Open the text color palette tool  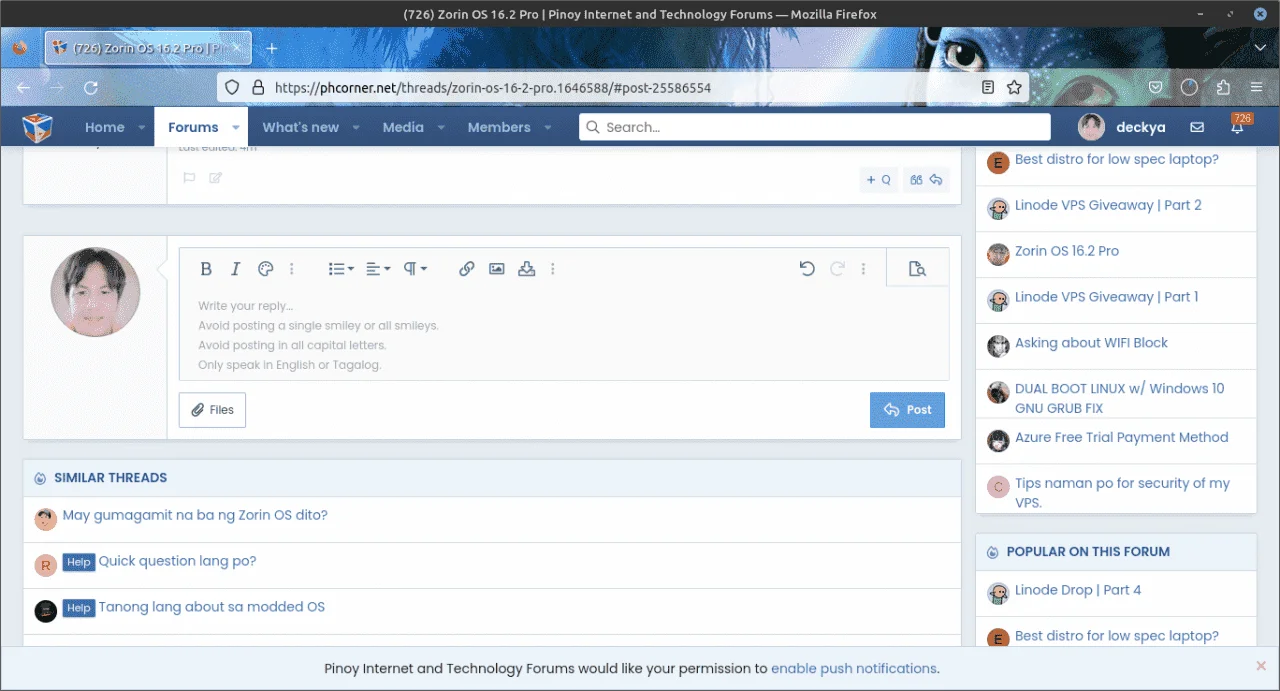tap(265, 269)
